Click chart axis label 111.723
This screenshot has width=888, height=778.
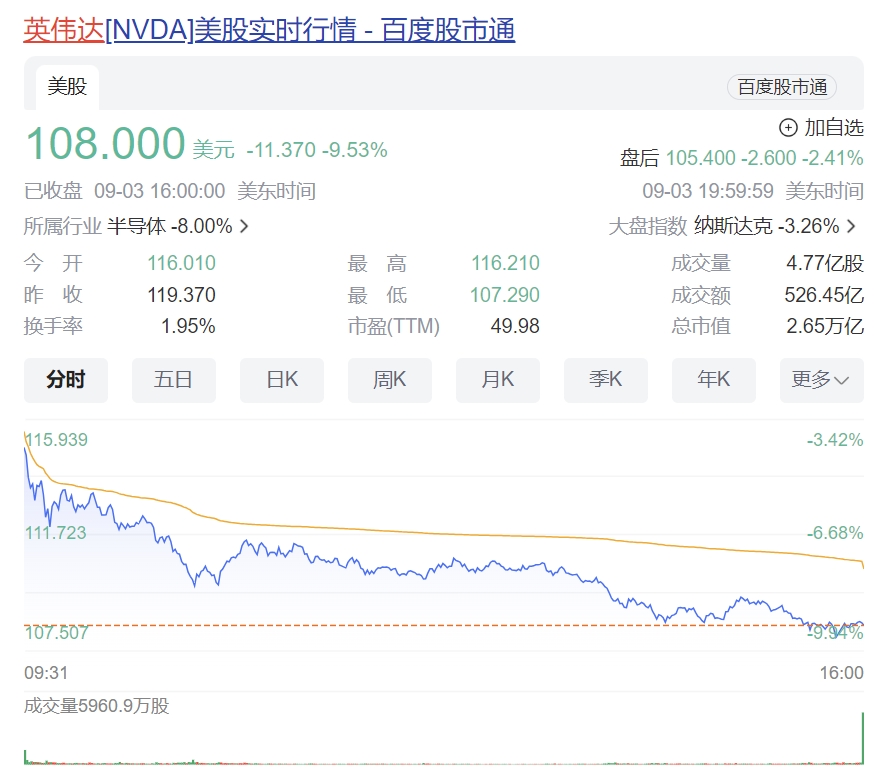tap(56, 533)
